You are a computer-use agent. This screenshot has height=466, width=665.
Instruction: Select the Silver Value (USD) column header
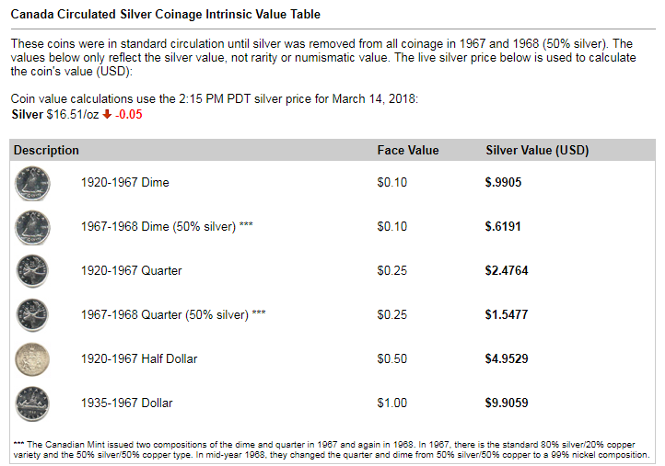pyautogui.click(x=537, y=150)
